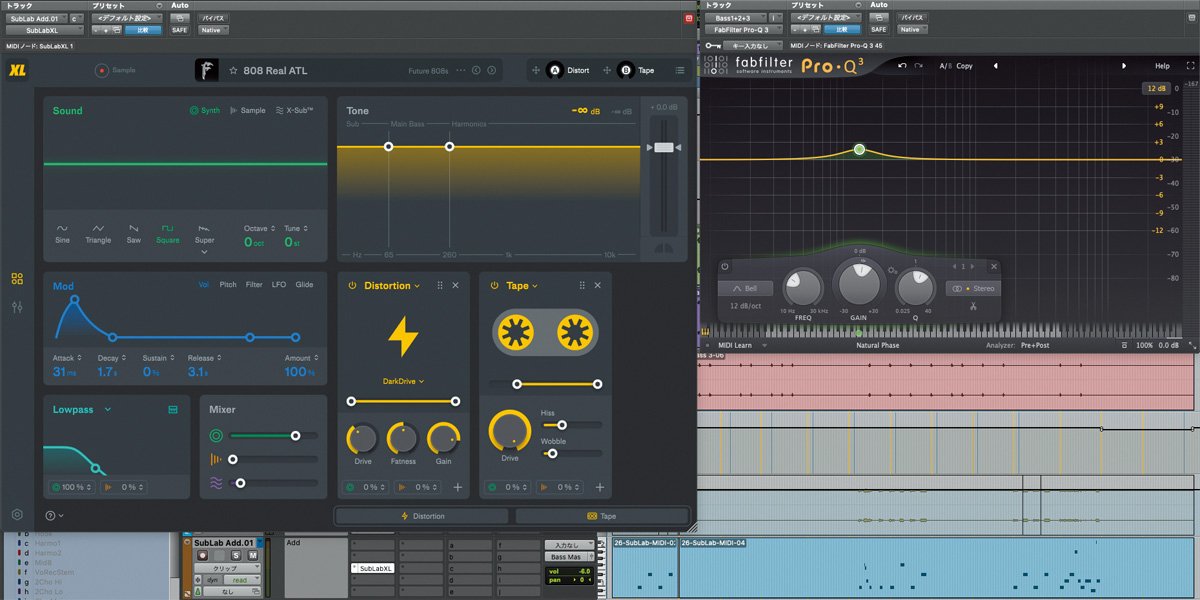Select the Tape tab at bottom
The height and width of the screenshot is (600, 1200).
pyautogui.click(x=601, y=516)
